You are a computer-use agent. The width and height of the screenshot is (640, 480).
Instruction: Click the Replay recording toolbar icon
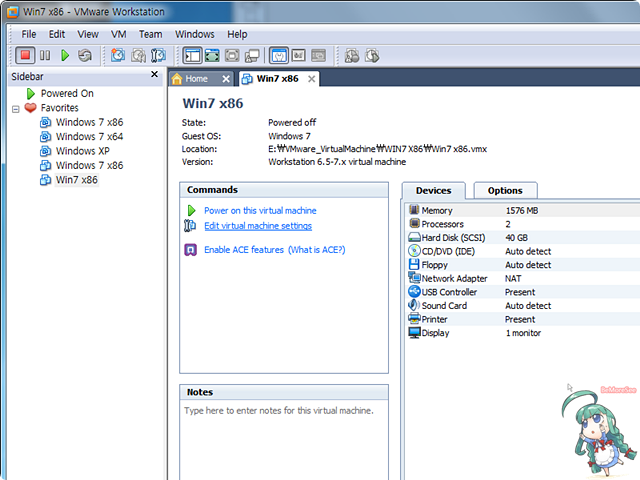pos(372,56)
